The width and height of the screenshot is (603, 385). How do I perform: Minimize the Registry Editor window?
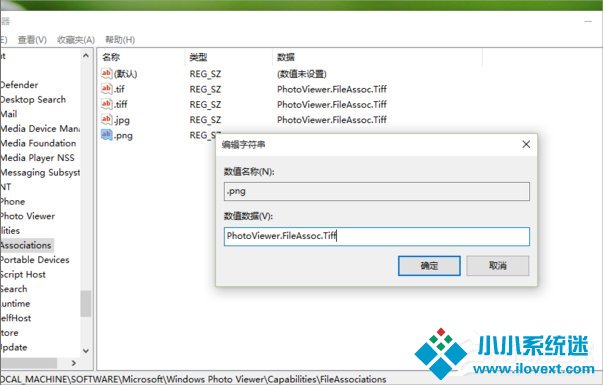[x=588, y=22]
